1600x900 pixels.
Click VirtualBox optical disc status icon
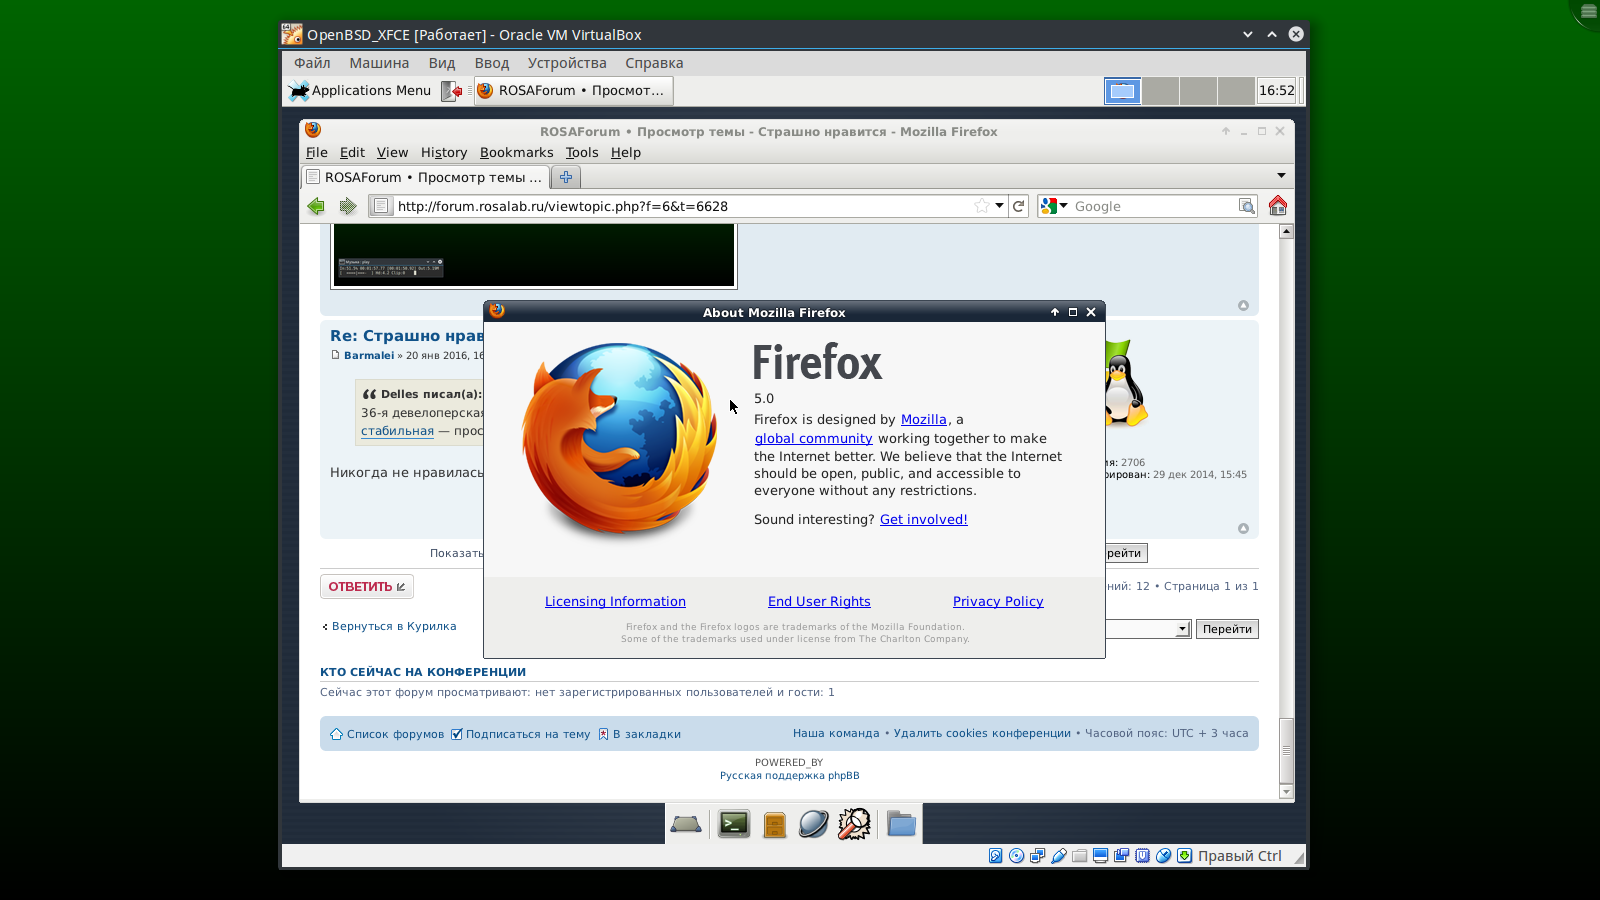pos(1017,856)
